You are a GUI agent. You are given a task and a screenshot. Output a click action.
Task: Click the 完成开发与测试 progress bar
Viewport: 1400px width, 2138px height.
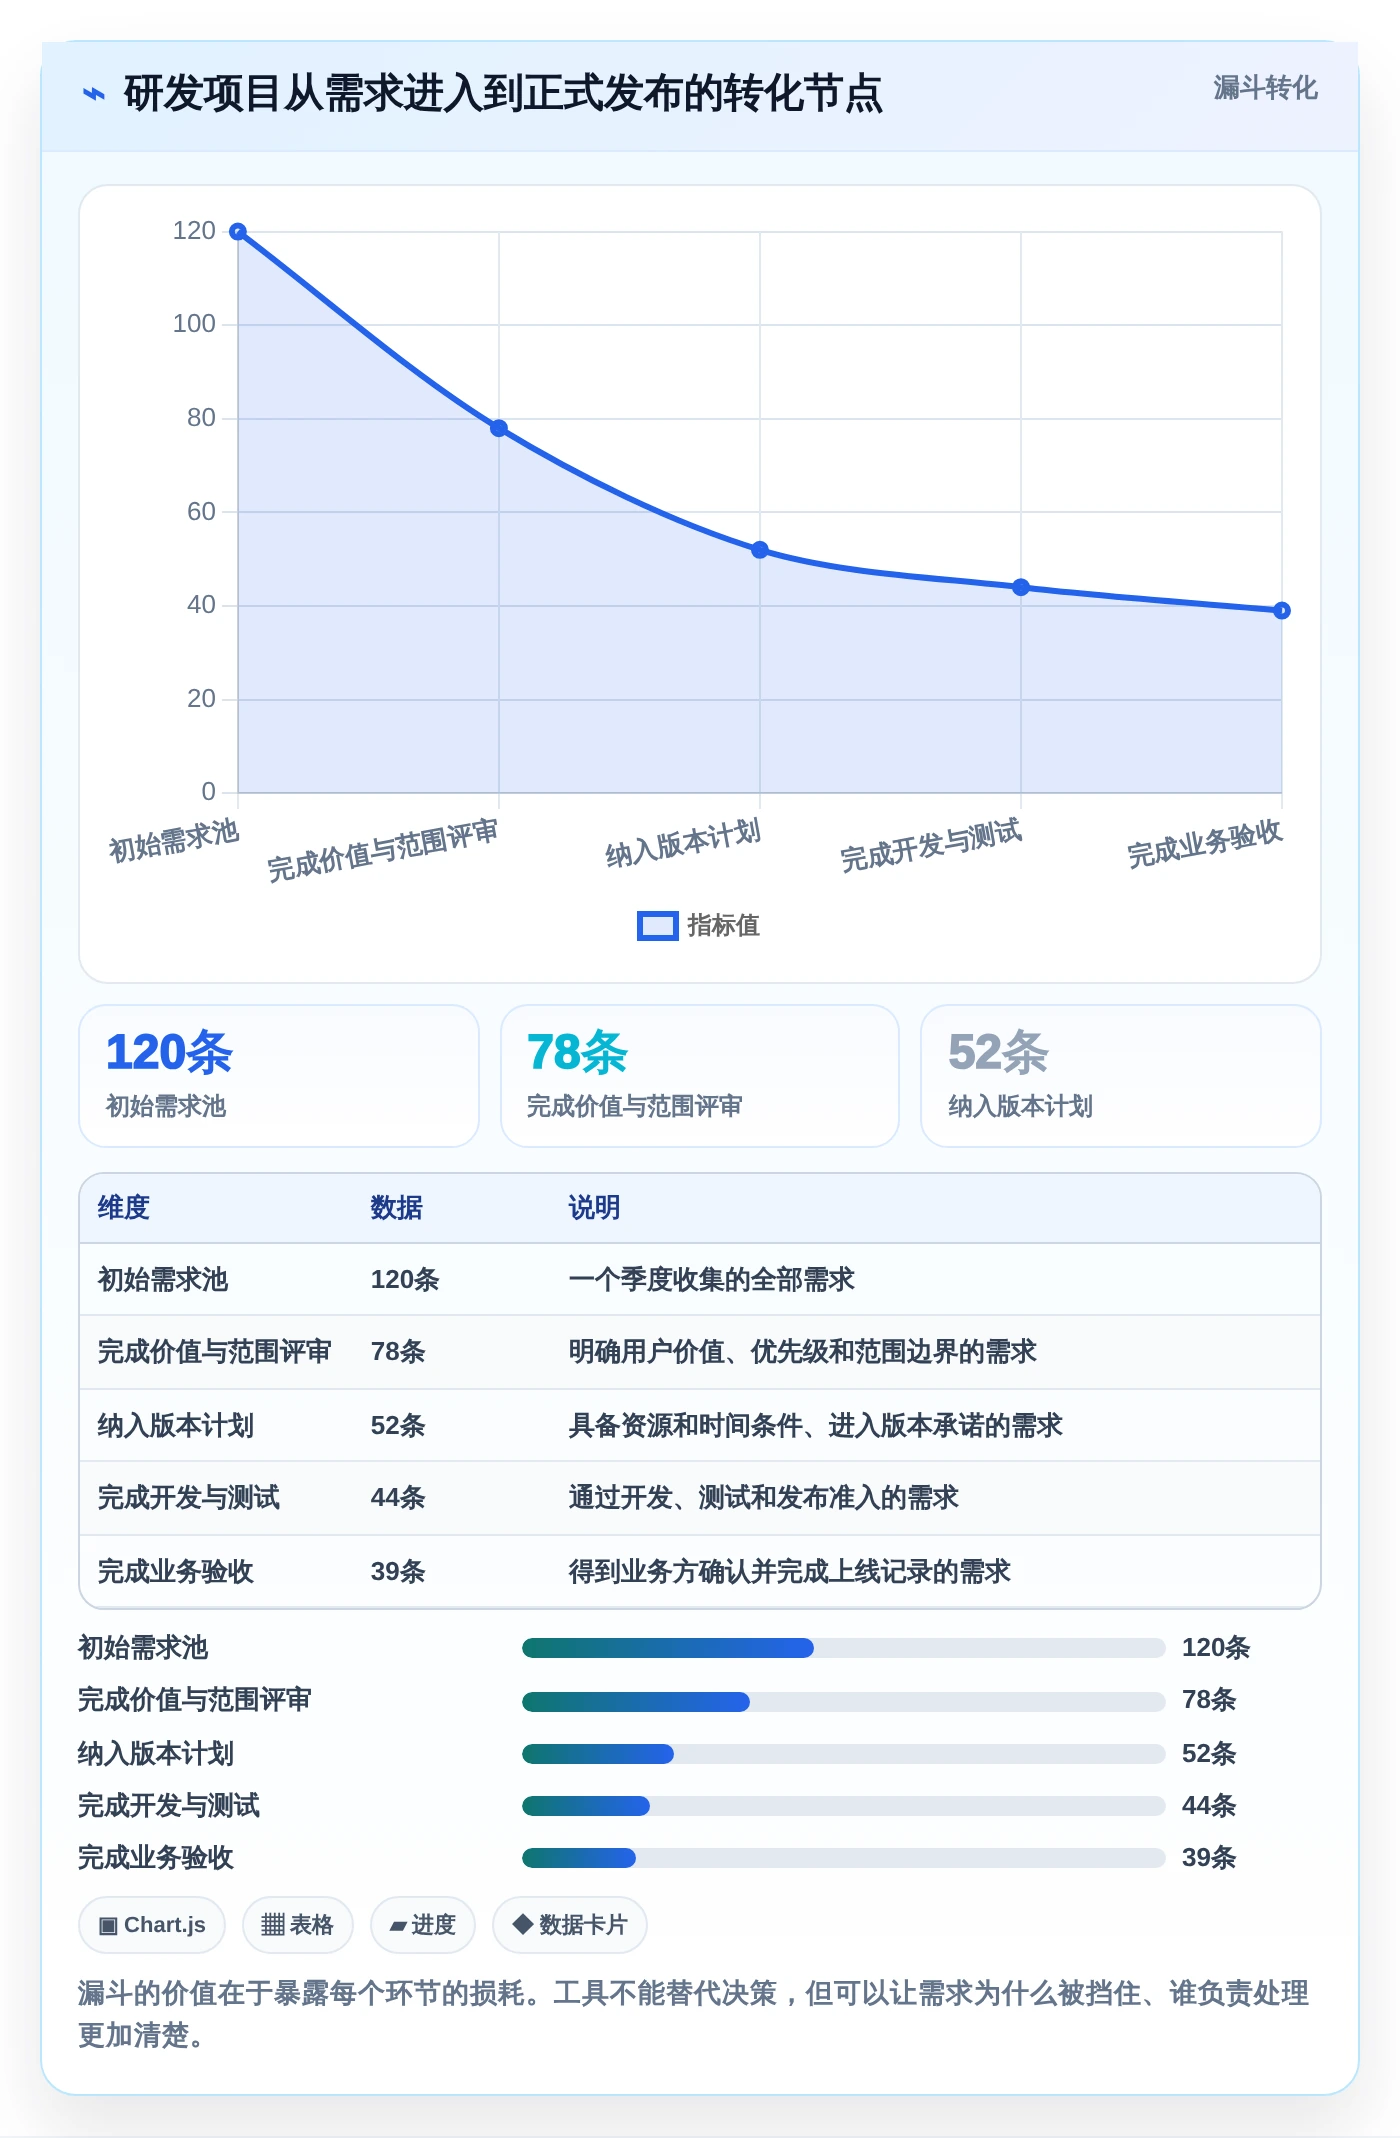tap(844, 1806)
